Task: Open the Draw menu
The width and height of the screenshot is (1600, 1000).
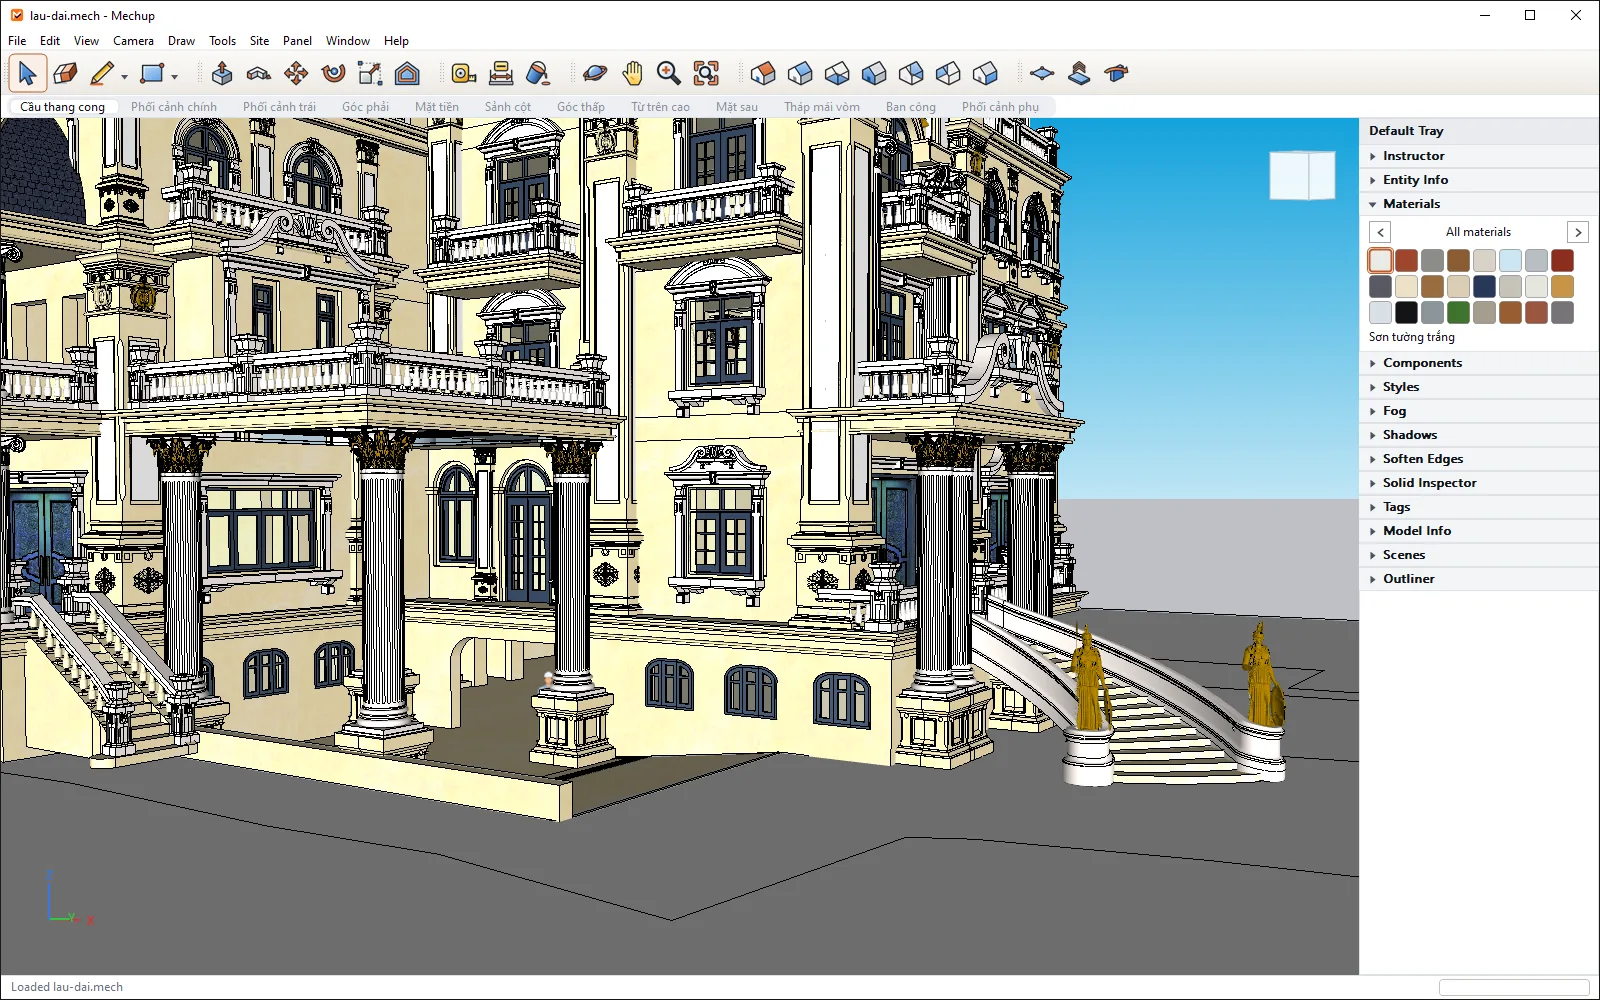Action: (x=181, y=41)
